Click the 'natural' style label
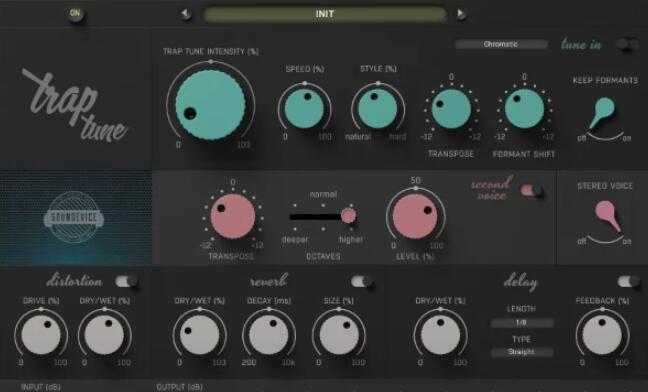This screenshot has width=648, height=392. 358,137
